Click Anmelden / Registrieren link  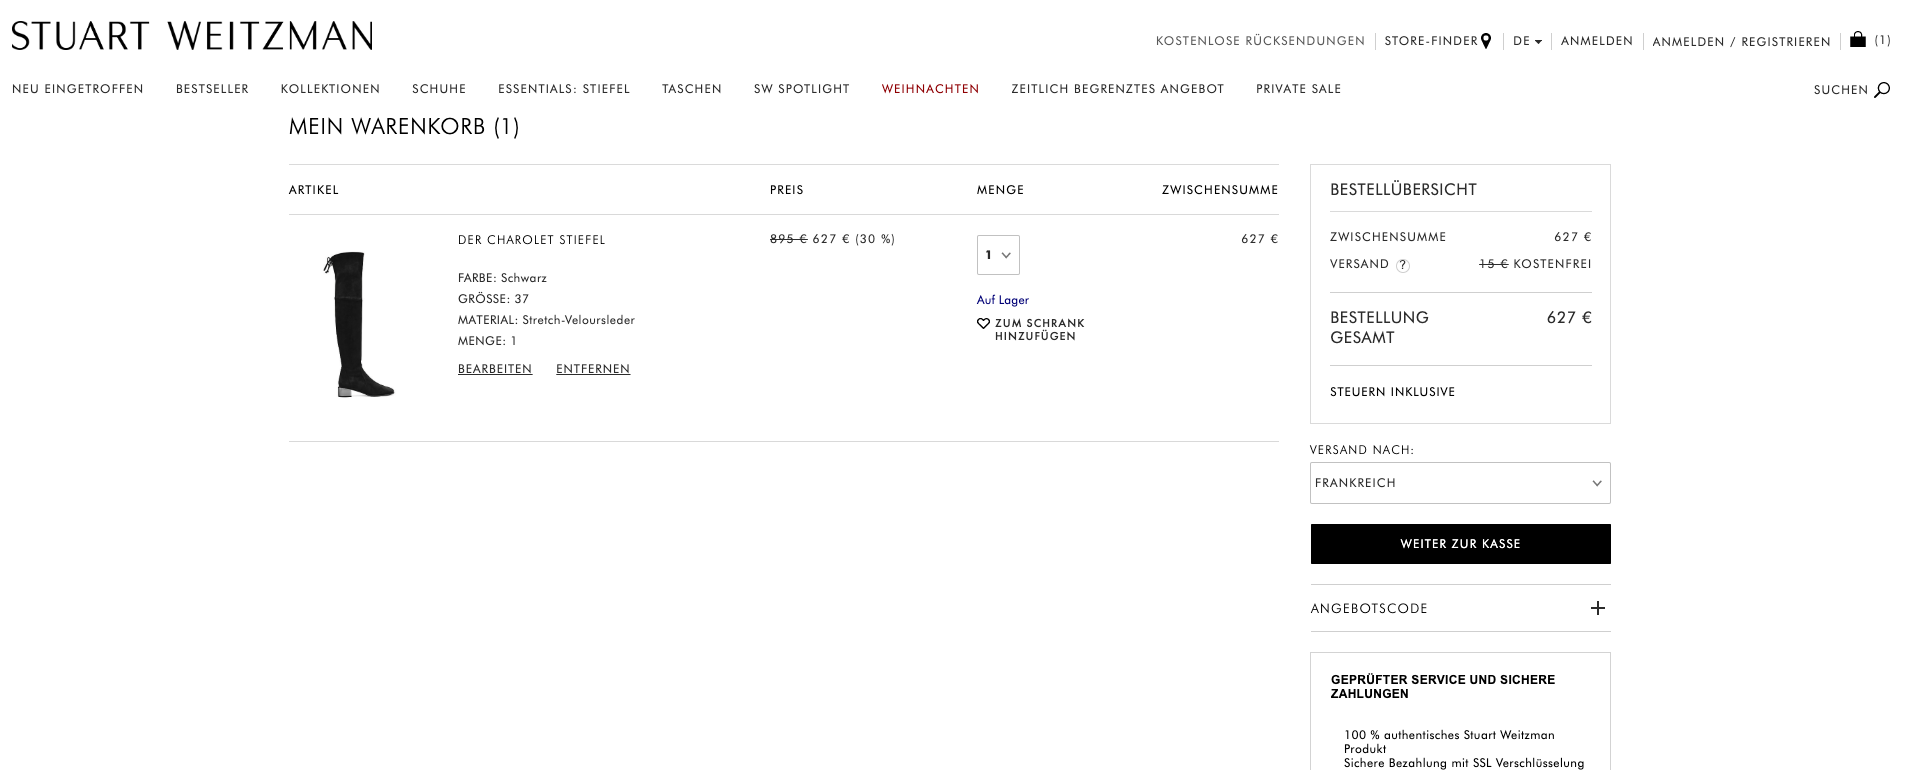pos(1741,42)
